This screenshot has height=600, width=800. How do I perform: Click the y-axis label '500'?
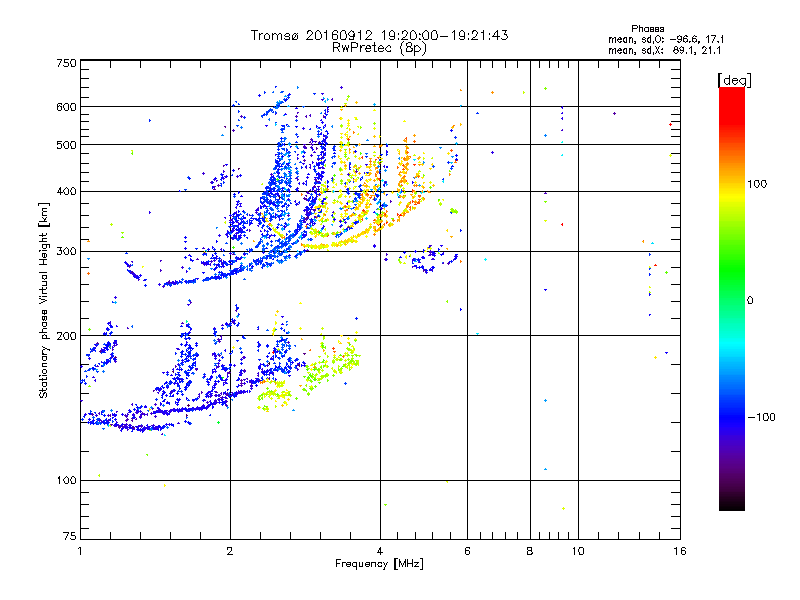66,145
